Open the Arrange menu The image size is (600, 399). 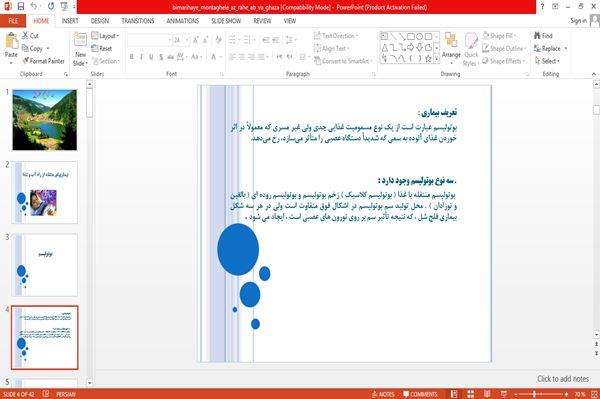click(x=451, y=48)
